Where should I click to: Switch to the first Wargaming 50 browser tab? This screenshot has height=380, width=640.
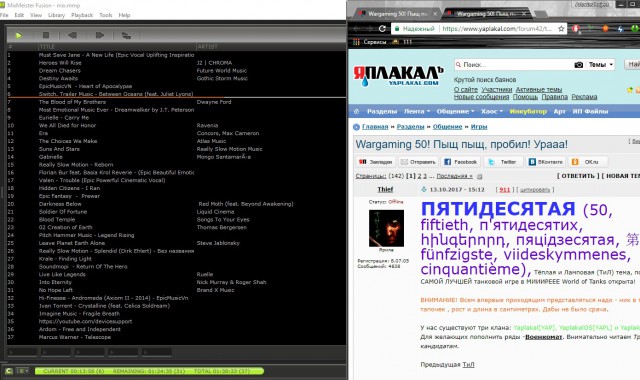pyautogui.click(x=397, y=14)
